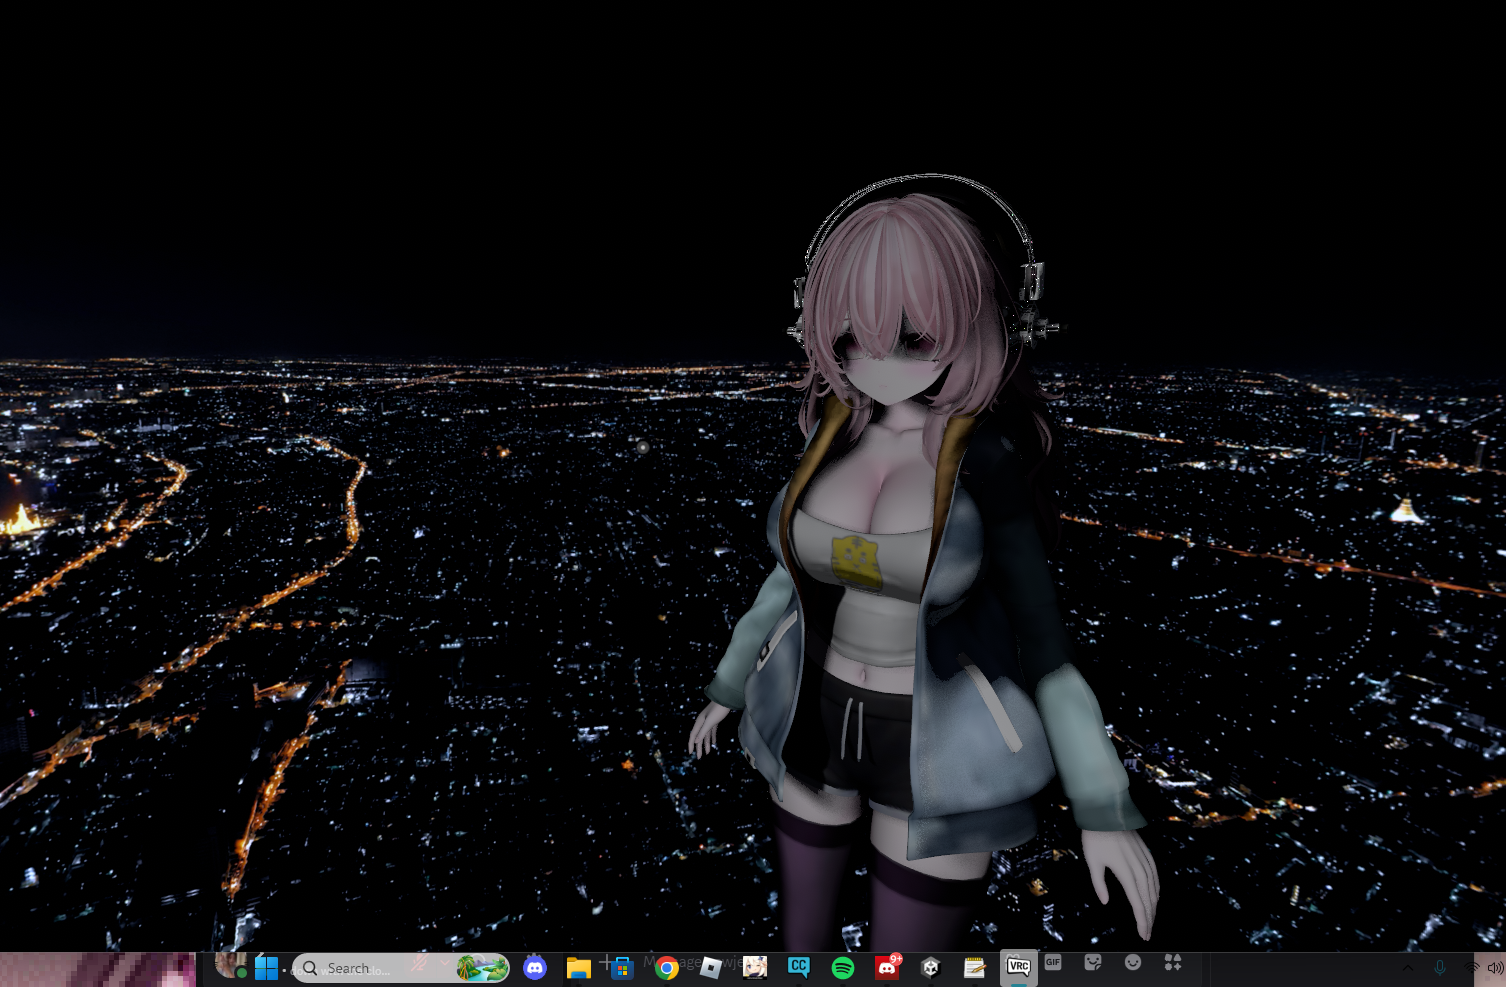Open File Explorer from the taskbar
The height and width of the screenshot is (987, 1506).
578,968
